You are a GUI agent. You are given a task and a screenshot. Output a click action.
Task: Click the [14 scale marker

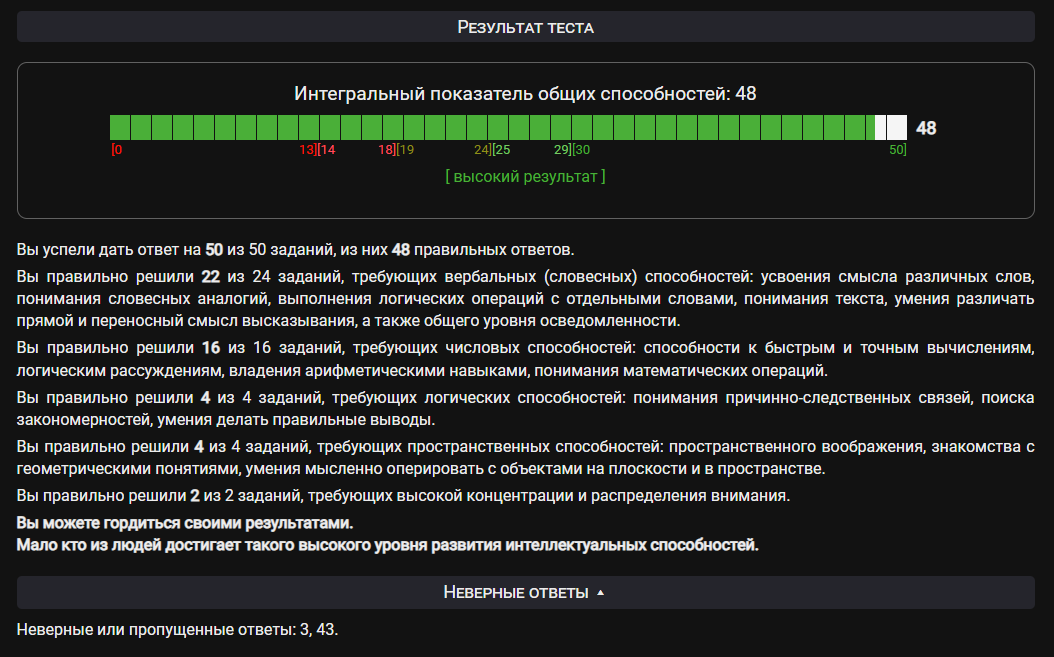tap(326, 150)
